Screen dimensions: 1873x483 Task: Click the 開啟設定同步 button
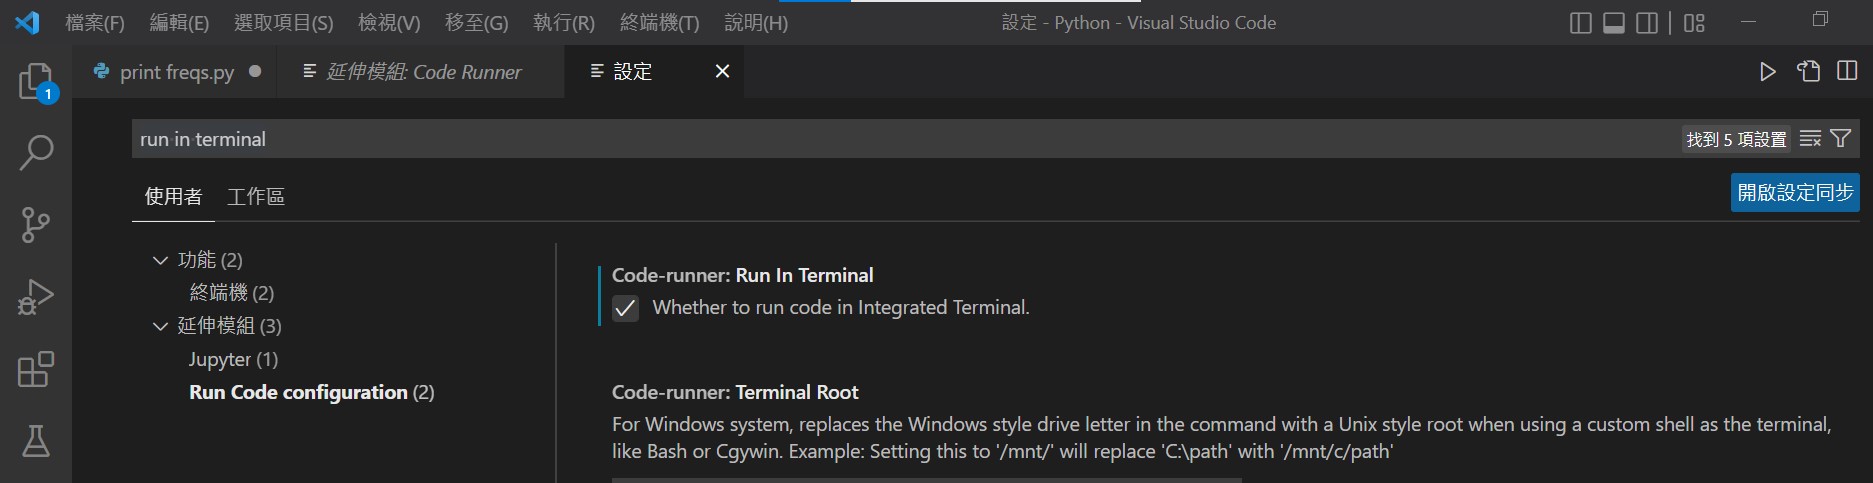coord(1795,193)
